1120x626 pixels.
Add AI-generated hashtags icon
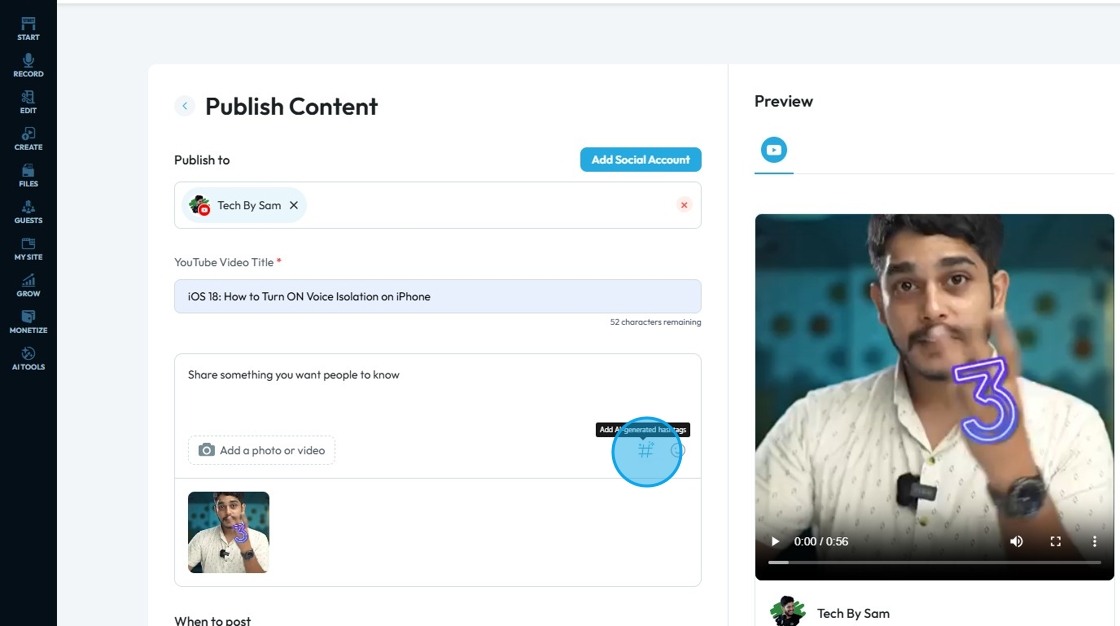(646, 450)
